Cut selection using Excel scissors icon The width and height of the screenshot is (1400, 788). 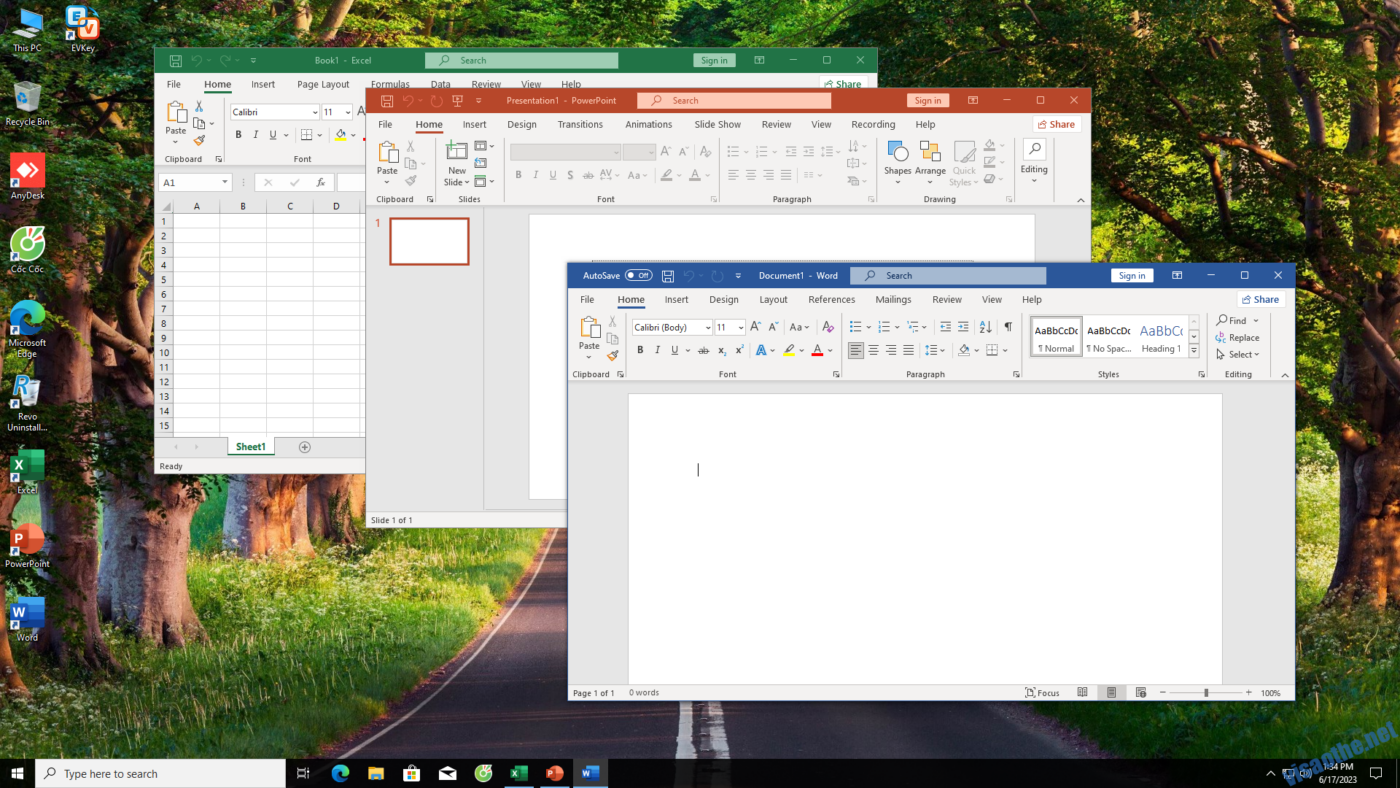[199, 106]
